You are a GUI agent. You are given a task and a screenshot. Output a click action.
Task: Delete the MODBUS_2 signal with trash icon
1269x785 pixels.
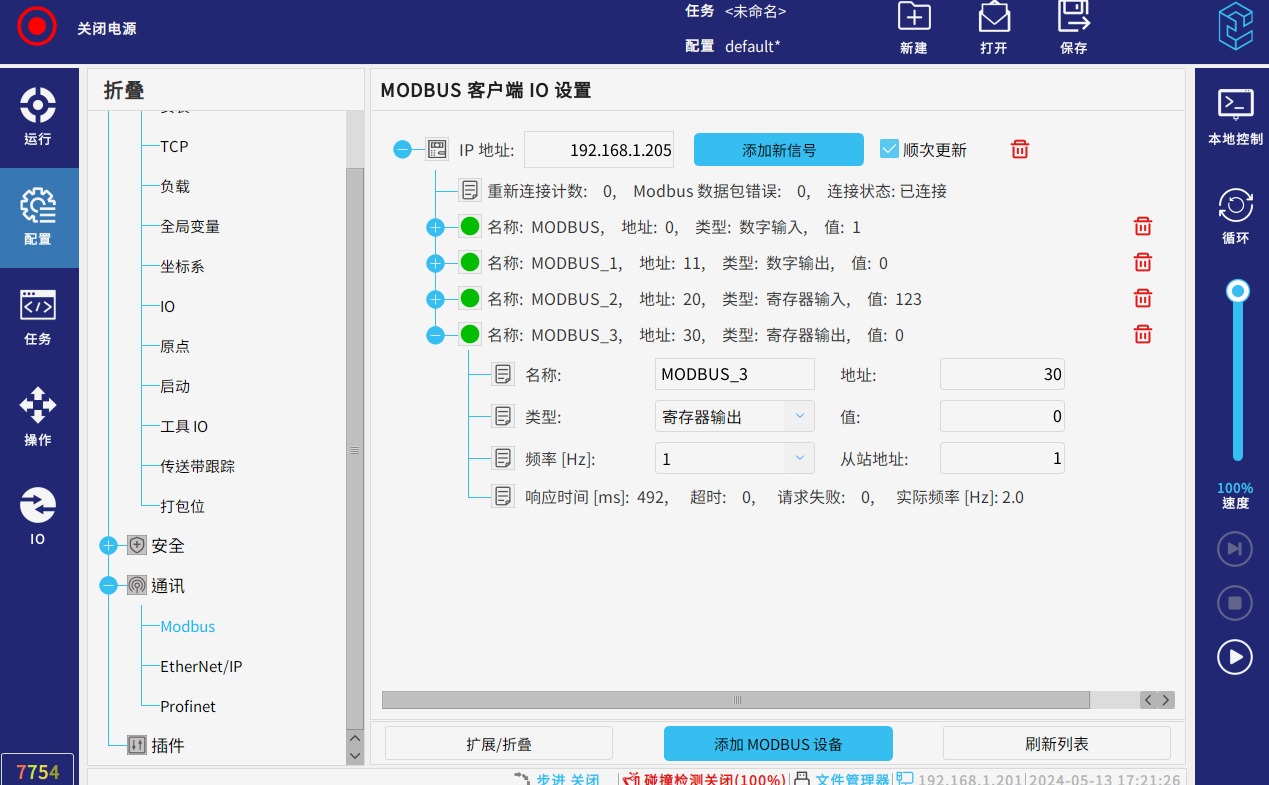pyautogui.click(x=1143, y=298)
